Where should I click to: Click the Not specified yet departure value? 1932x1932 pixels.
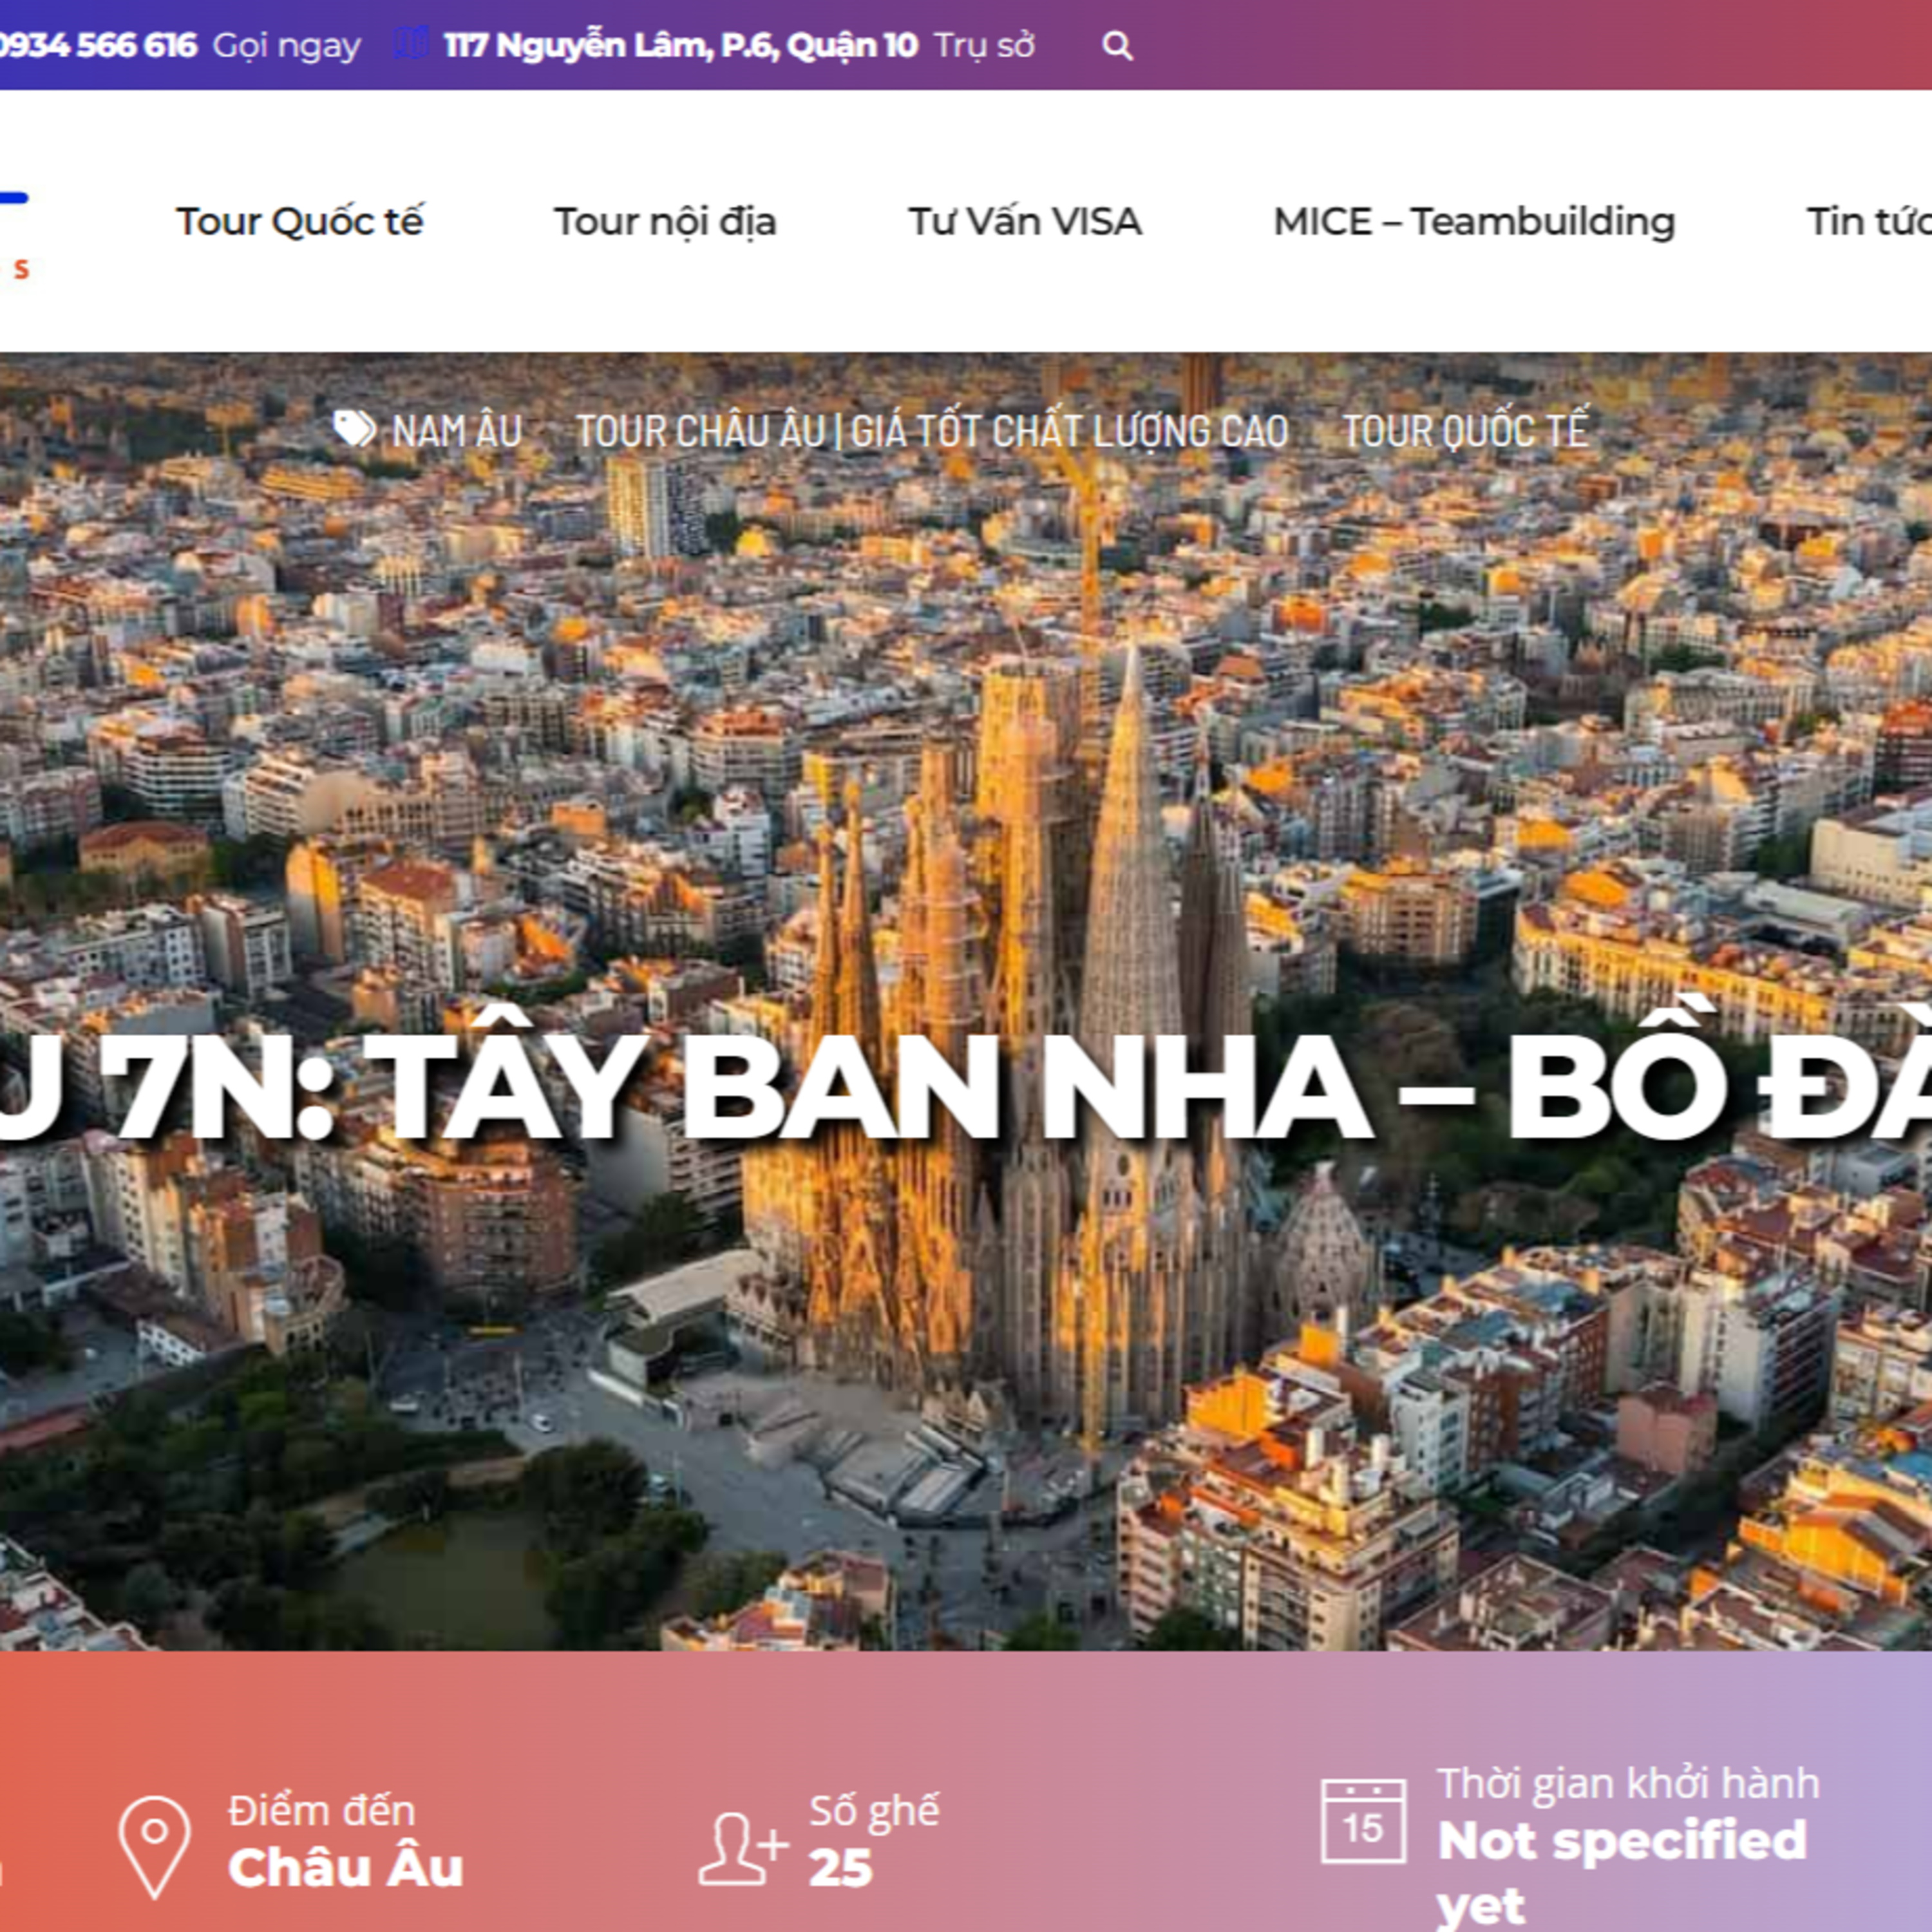point(1622,1871)
